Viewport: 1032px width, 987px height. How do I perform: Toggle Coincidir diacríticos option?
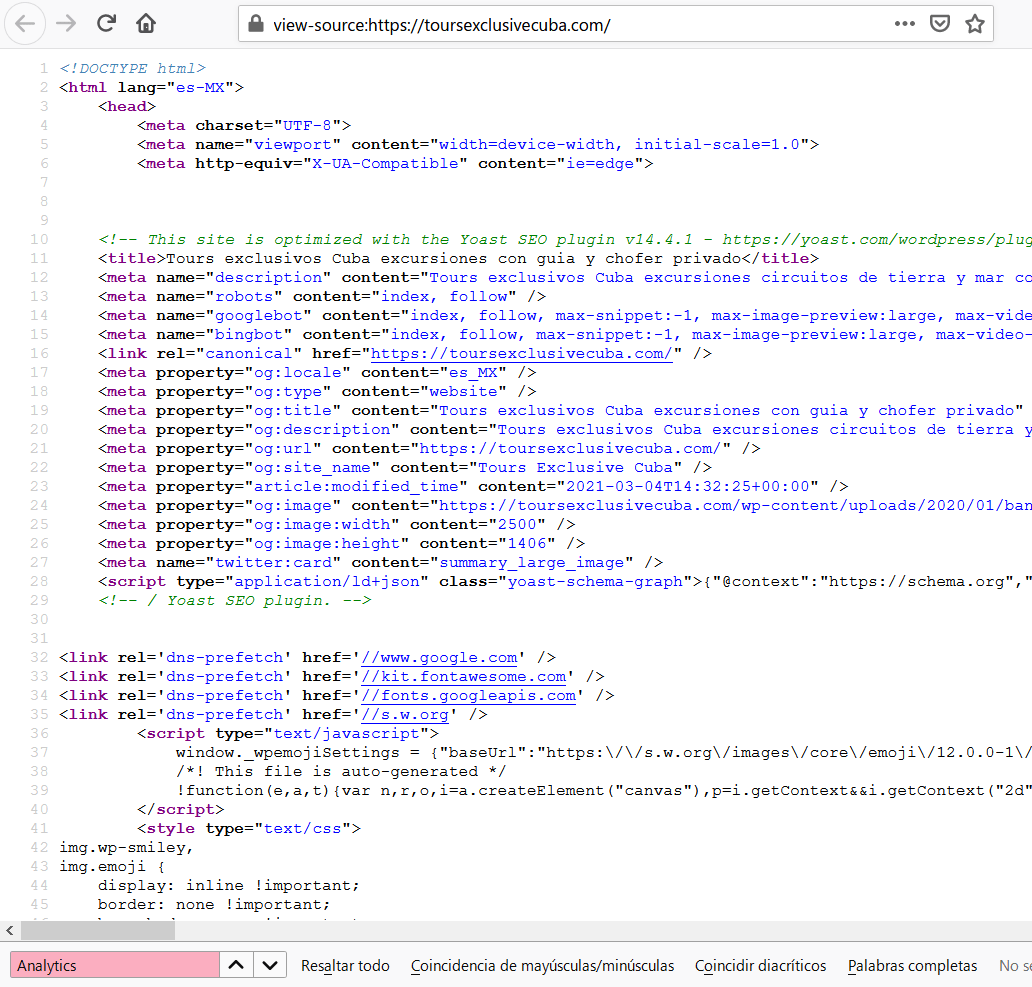760,965
